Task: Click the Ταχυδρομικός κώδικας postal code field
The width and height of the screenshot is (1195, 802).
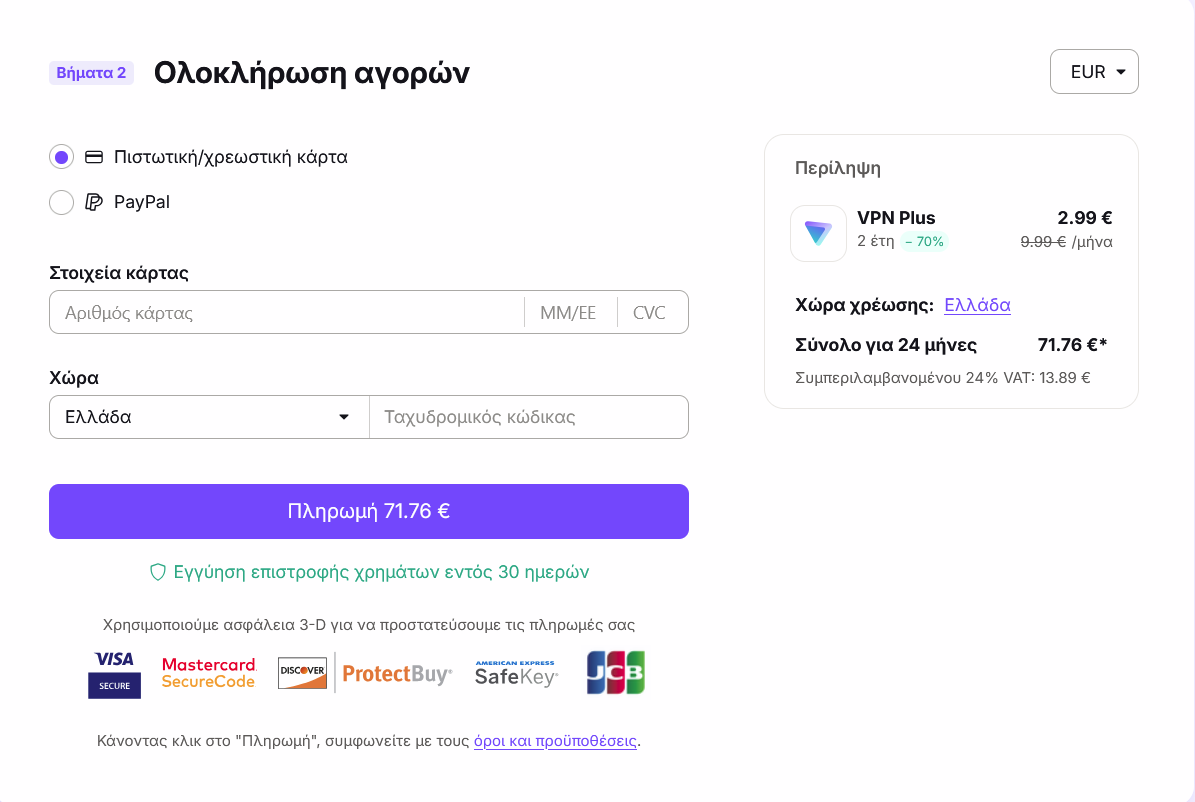Action: [x=529, y=417]
